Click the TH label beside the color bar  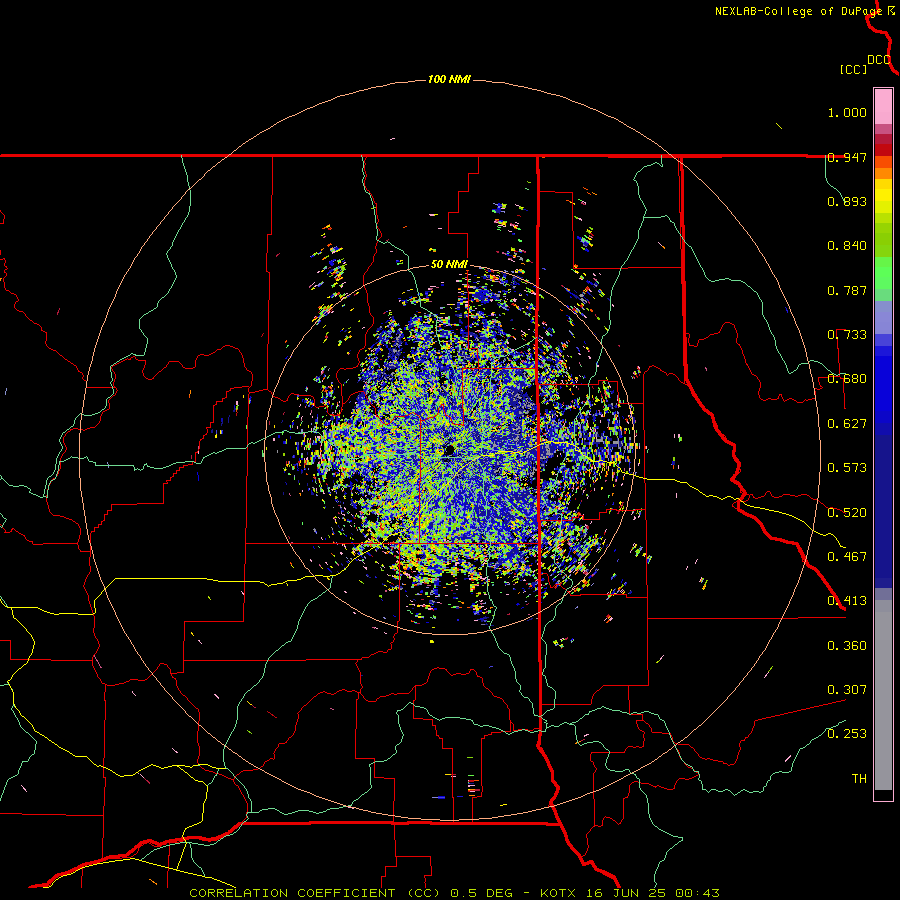(x=859, y=779)
